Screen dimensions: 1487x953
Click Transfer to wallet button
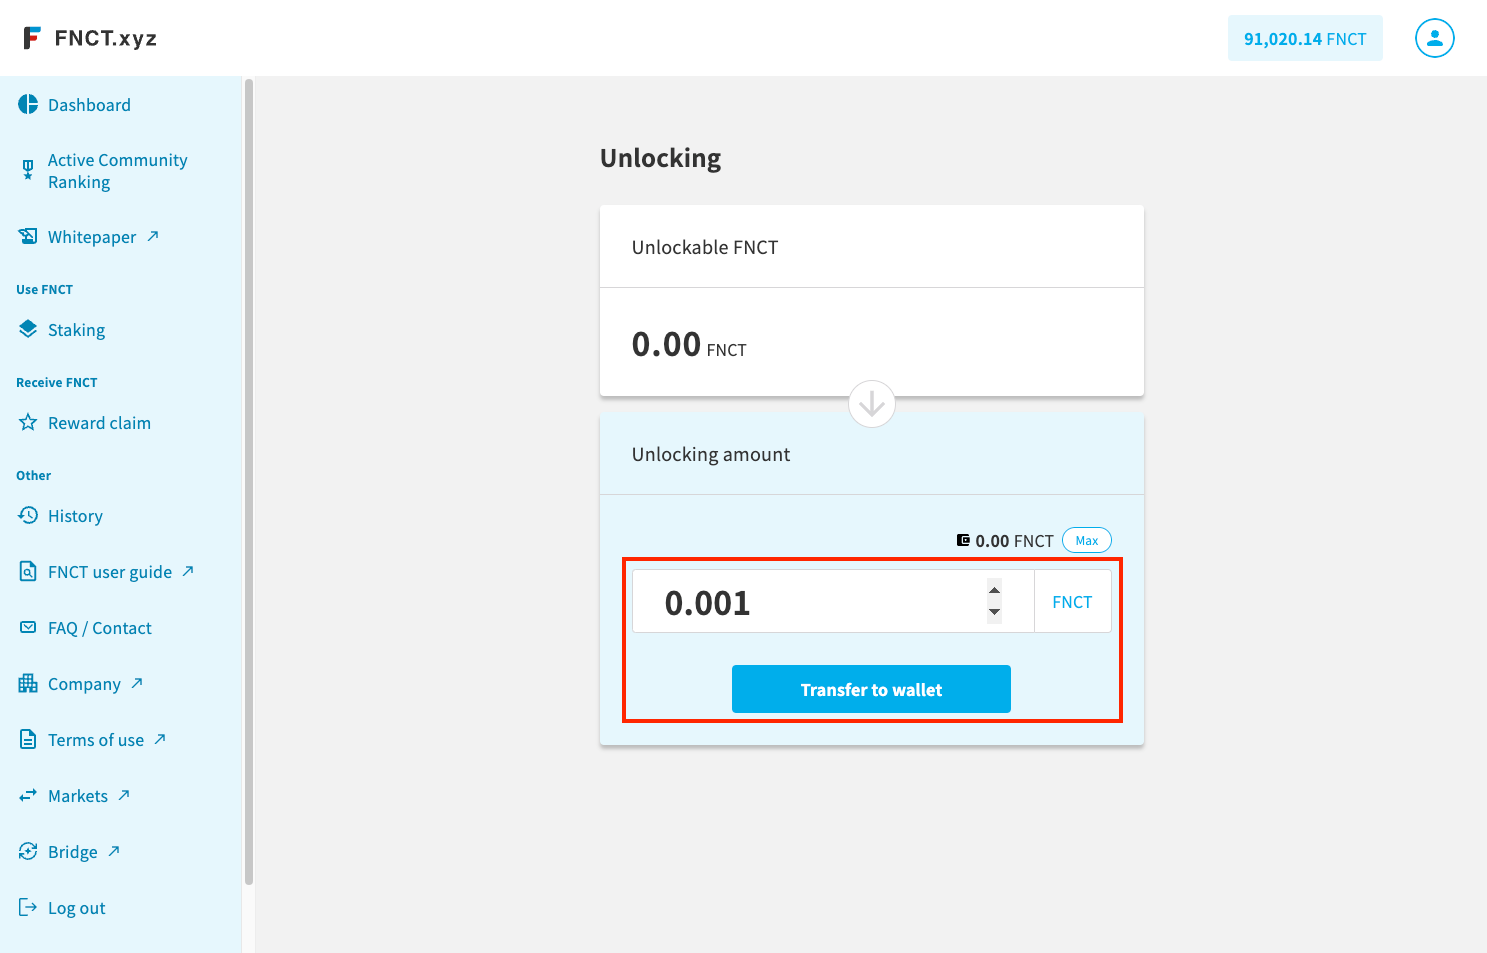click(871, 689)
